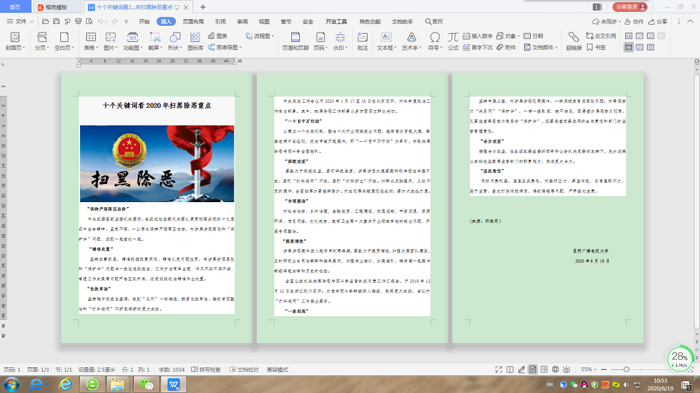This screenshot has width=700, height=393.
Task: Switch to web layout view icon
Action: point(555,369)
